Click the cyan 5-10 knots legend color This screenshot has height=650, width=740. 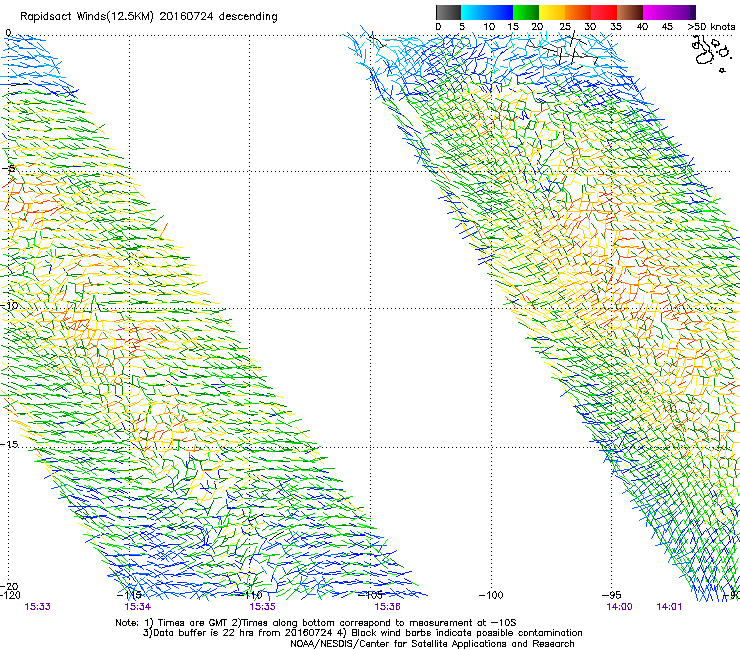coord(474,12)
